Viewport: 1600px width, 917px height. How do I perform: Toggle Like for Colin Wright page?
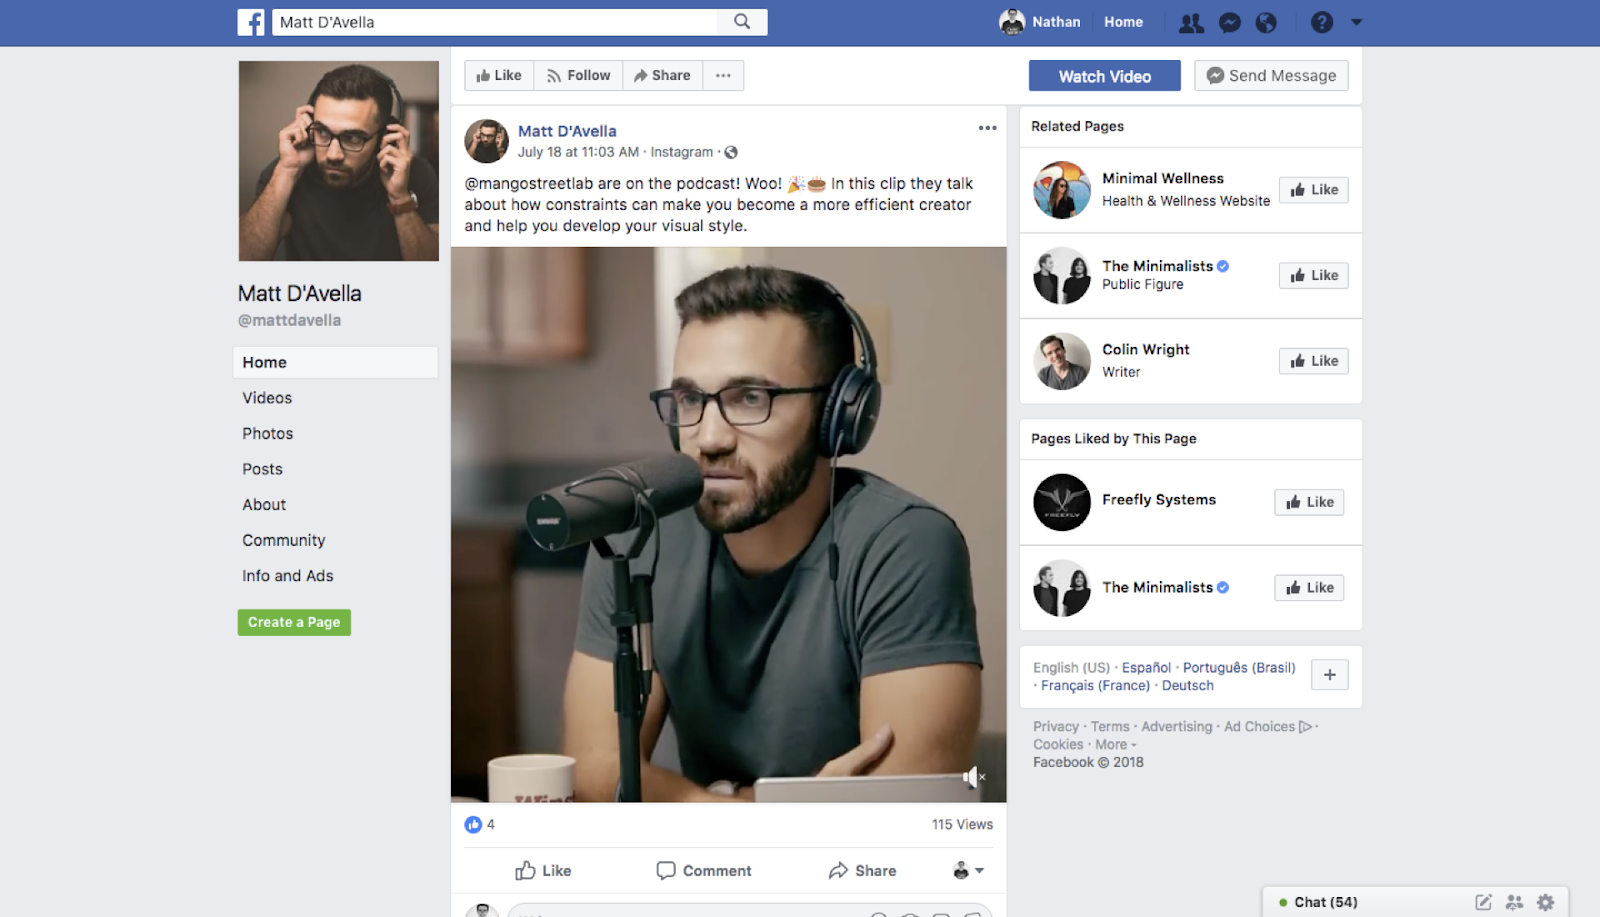(1313, 361)
